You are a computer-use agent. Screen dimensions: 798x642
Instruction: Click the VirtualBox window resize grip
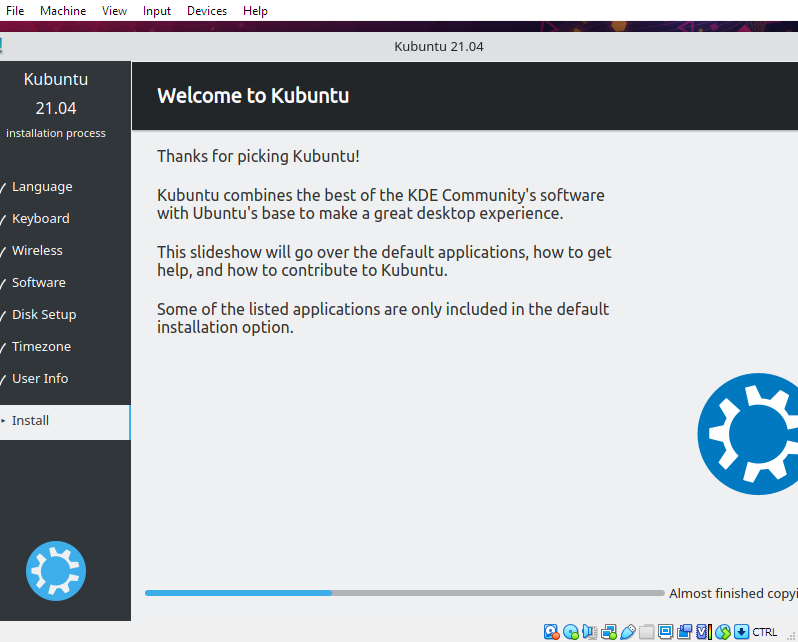coord(791,636)
